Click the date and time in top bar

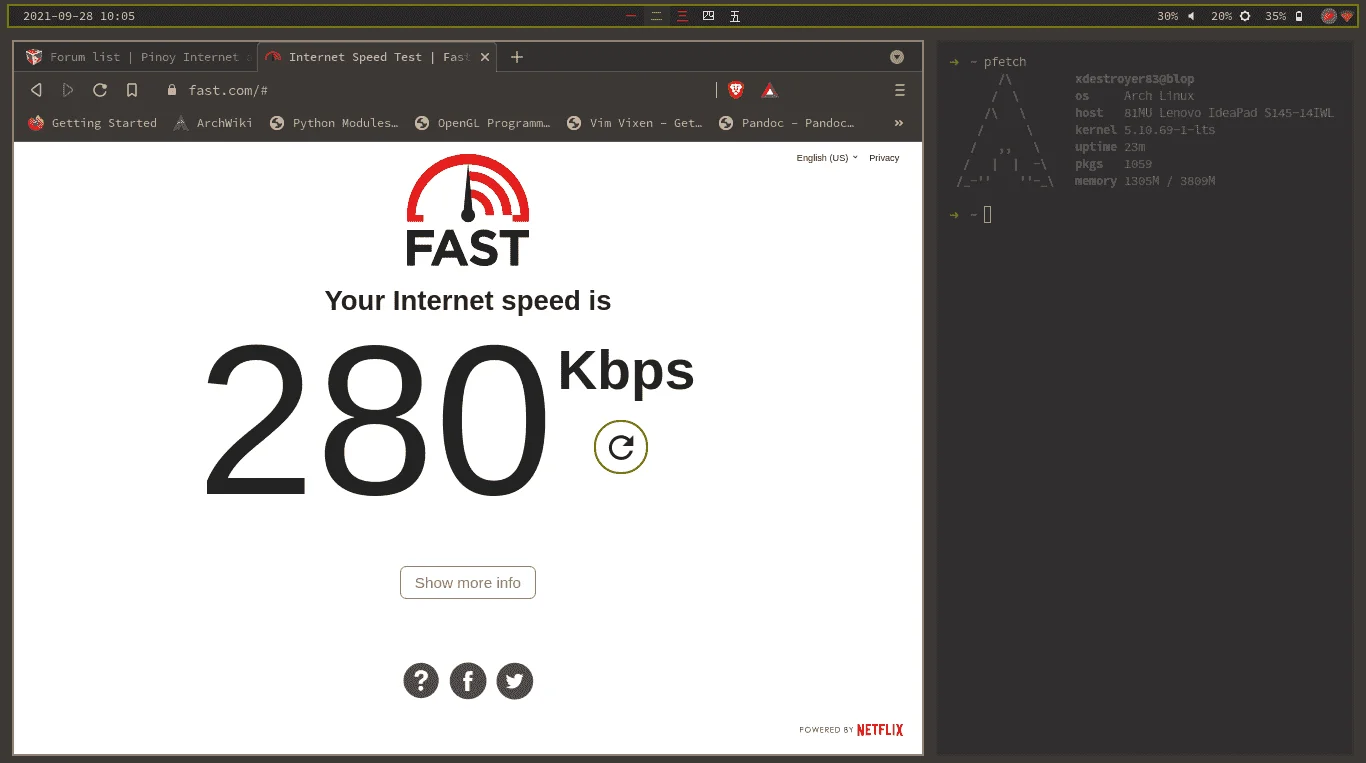point(78,16)
